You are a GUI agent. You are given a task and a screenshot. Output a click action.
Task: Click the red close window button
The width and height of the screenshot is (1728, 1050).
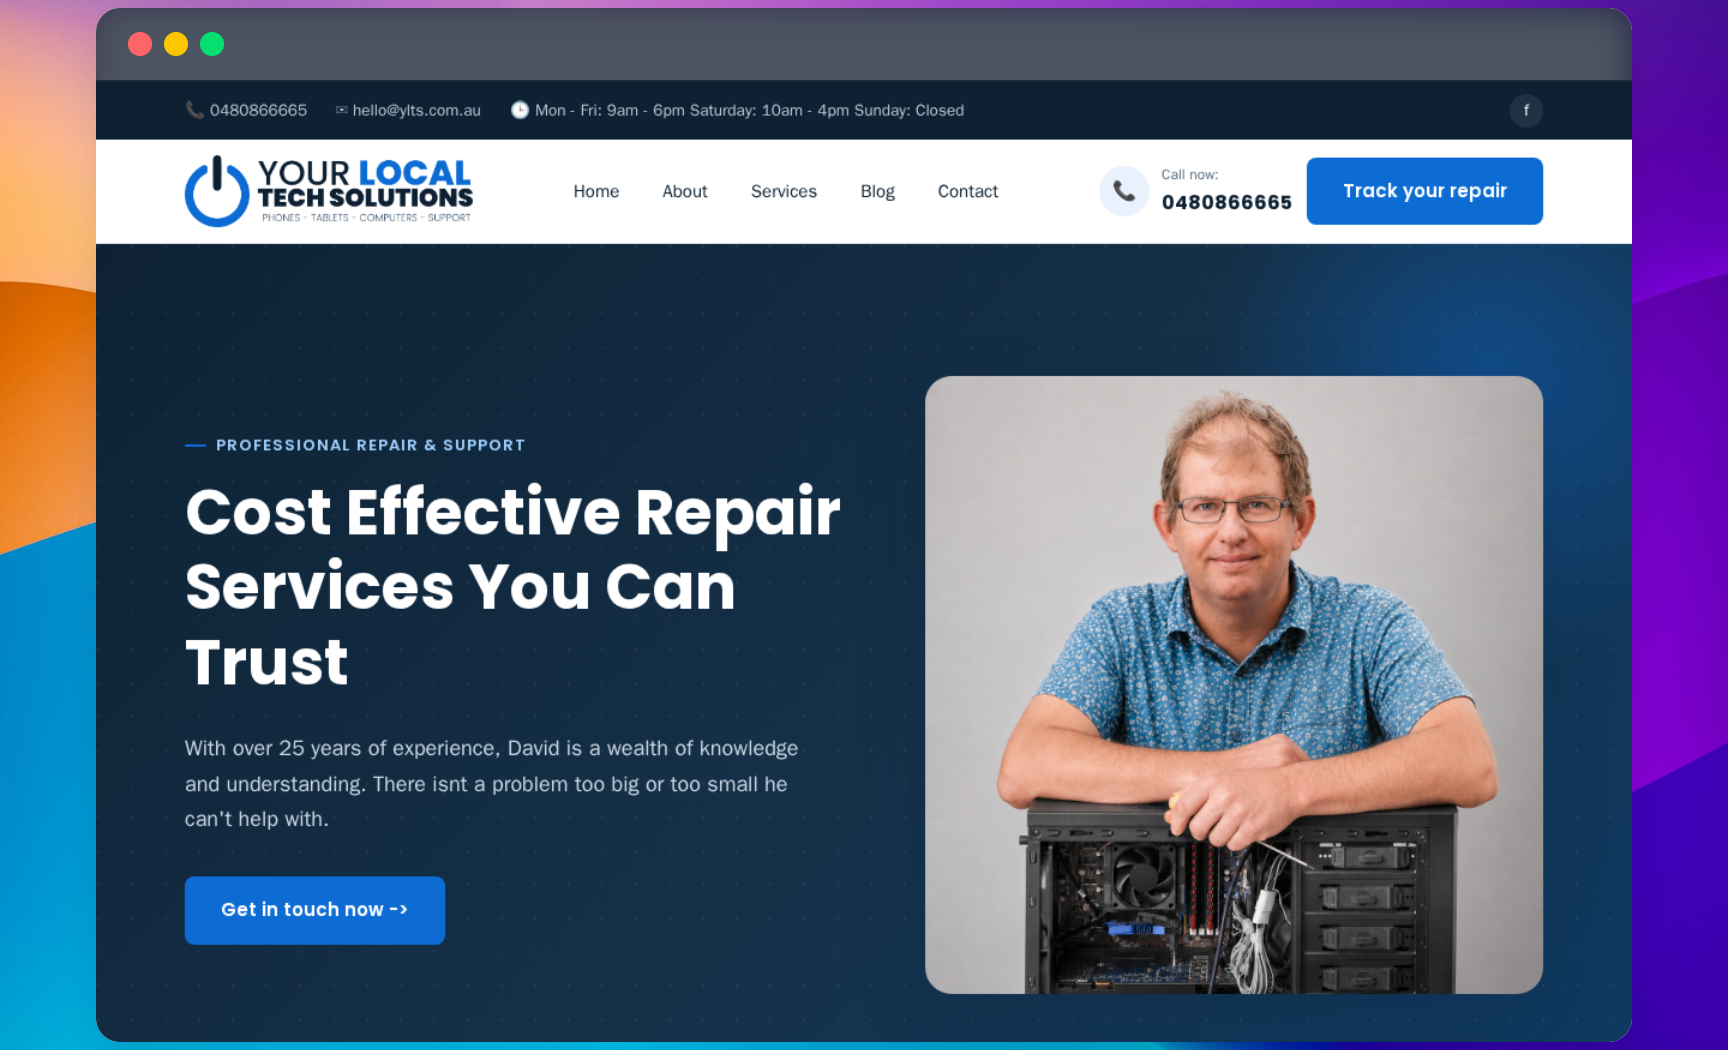click(x=140, y=44)
